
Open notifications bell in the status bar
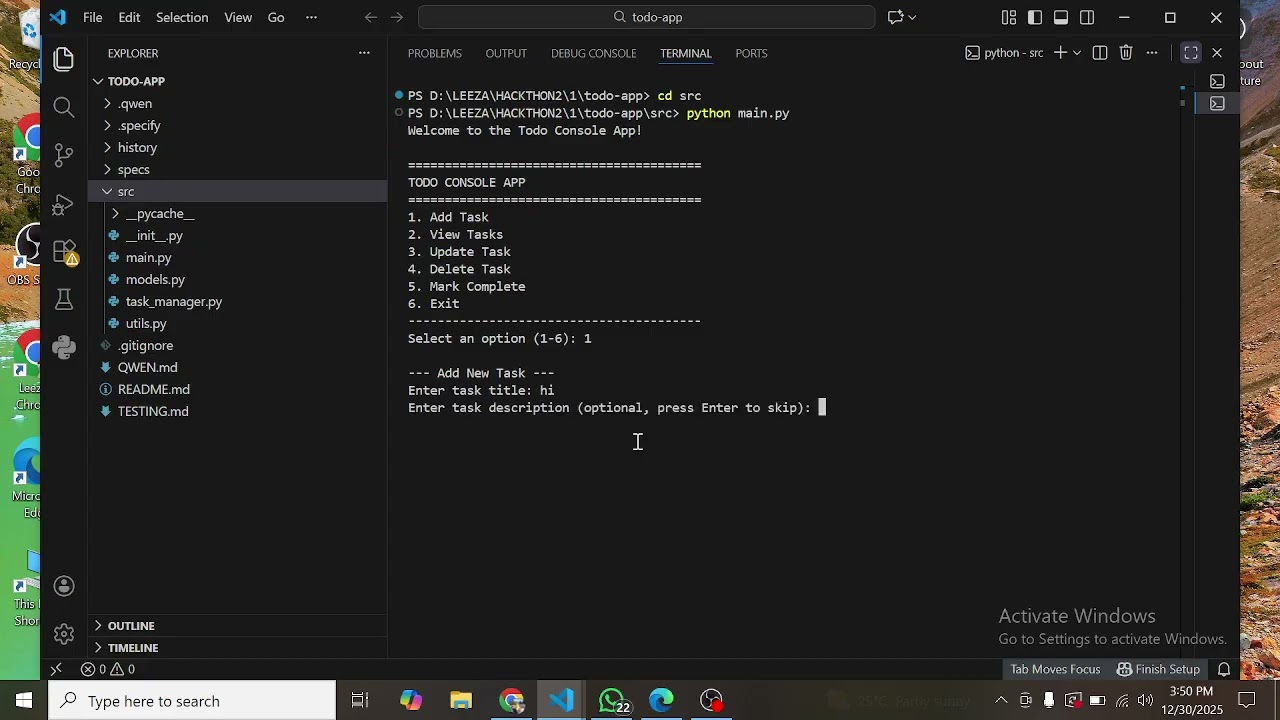coord(1224,669)
